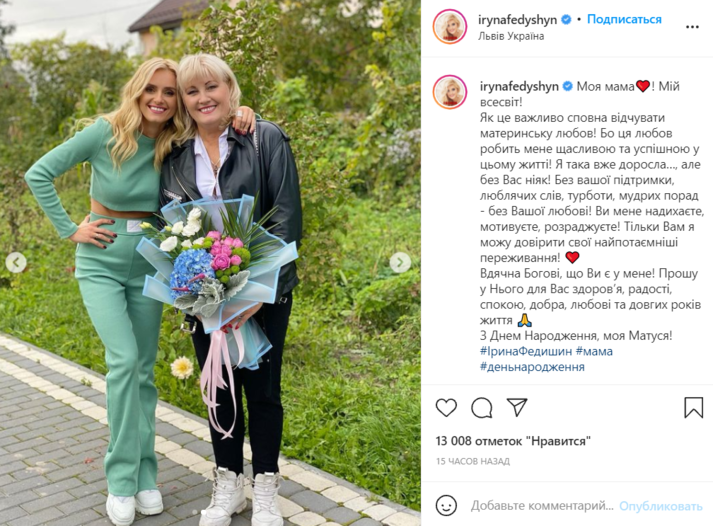Go to next photo with right arrow
The image size is (713, 526).
(400, 262)
